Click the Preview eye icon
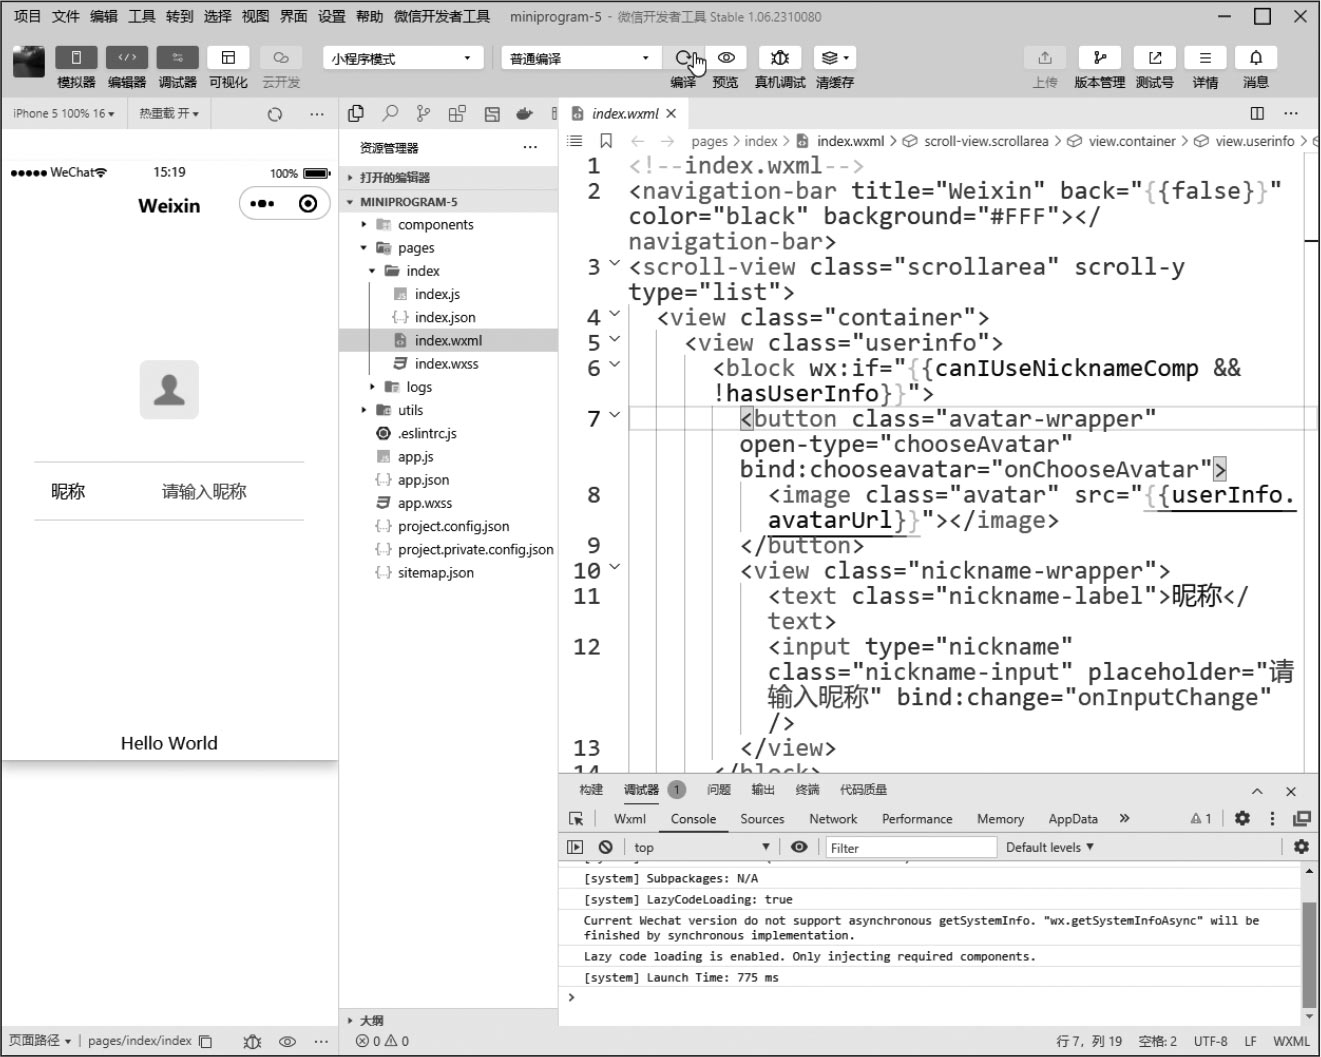The width and height of the screenshot is (1321, 1057). pyautogui.click(x=726, y=58)
